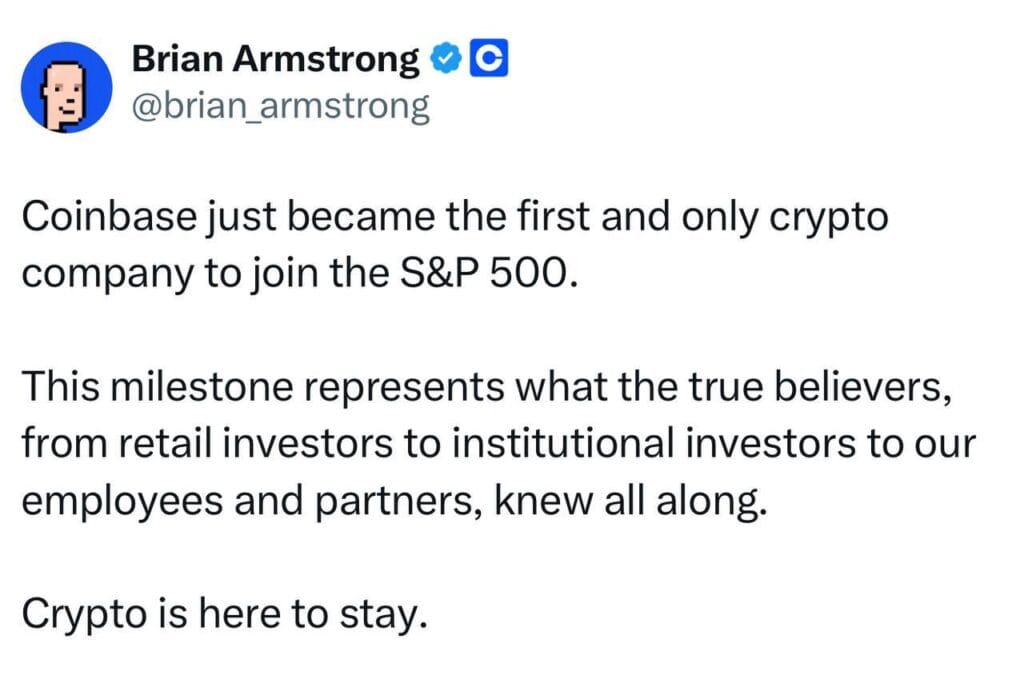Click the Coinbase affiliation badge icon

(x=487, y=62)
